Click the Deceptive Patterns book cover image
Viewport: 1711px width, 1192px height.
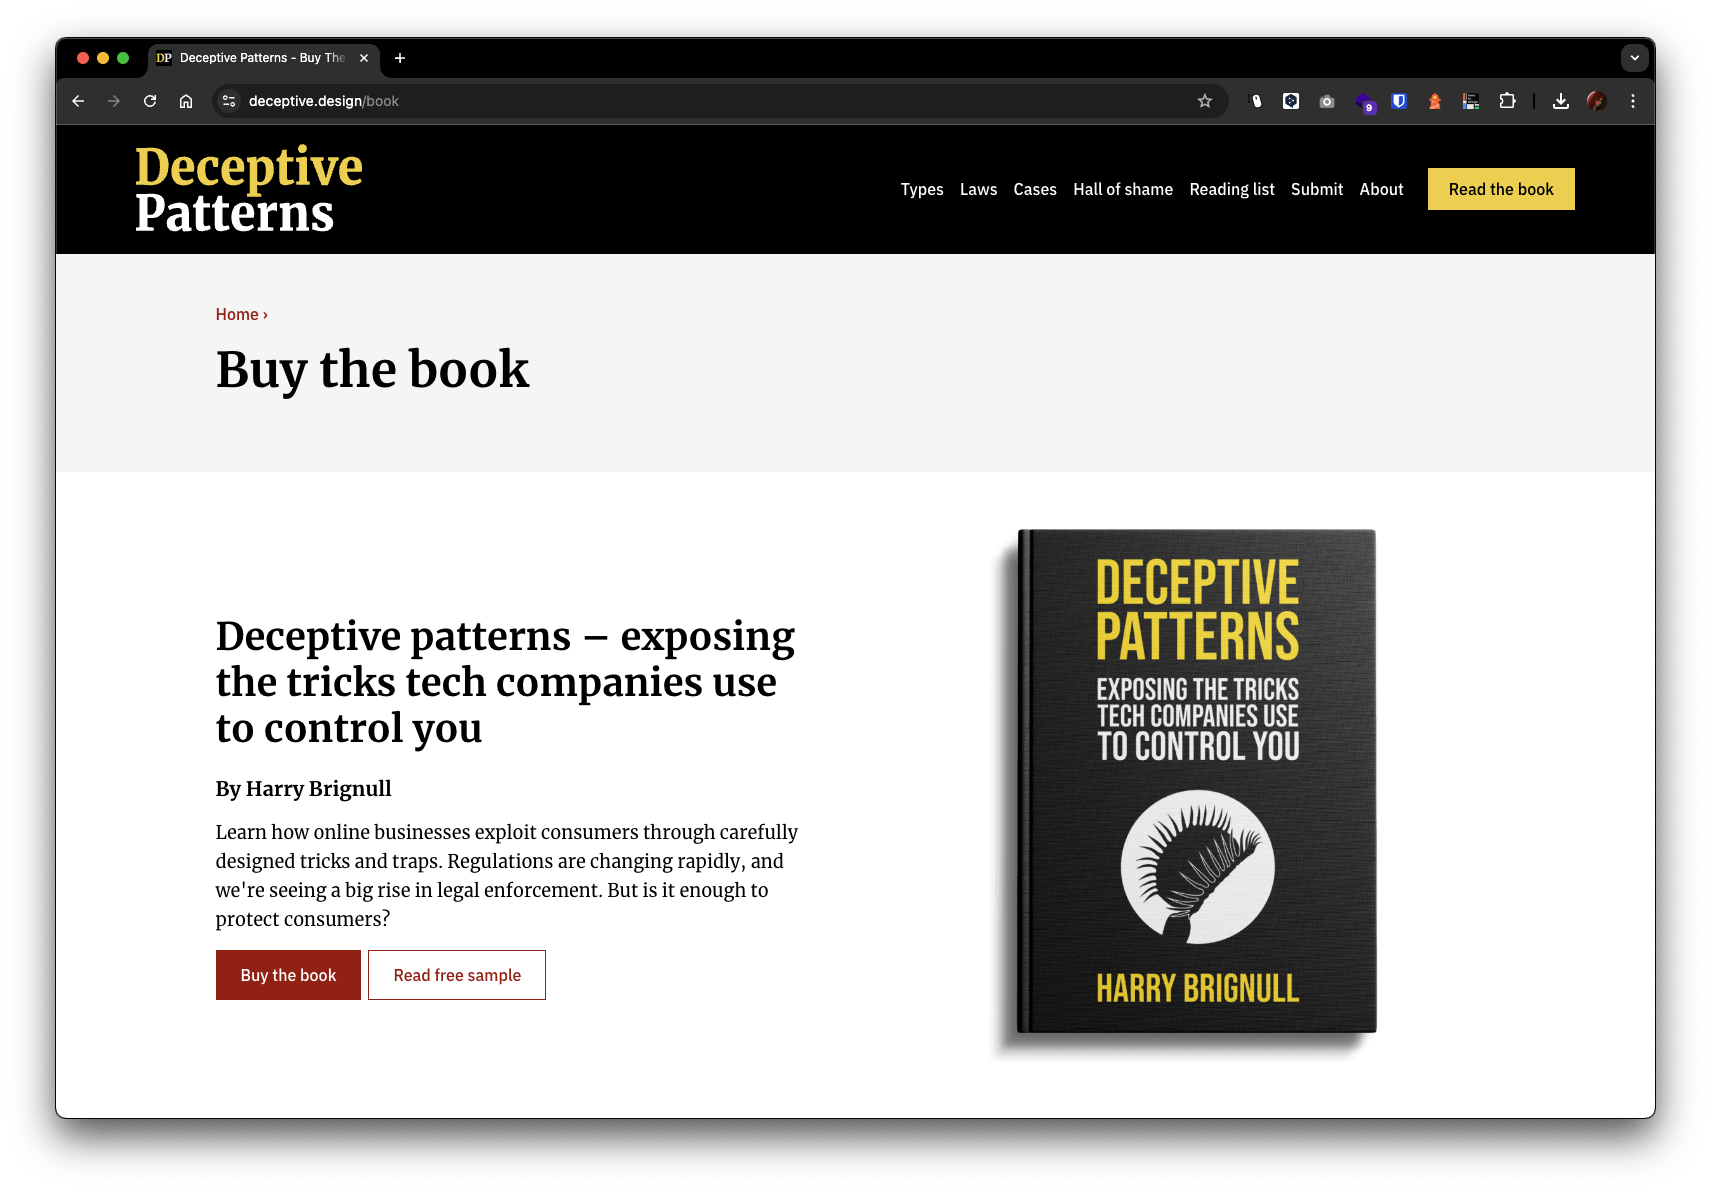click(1196, 781)
